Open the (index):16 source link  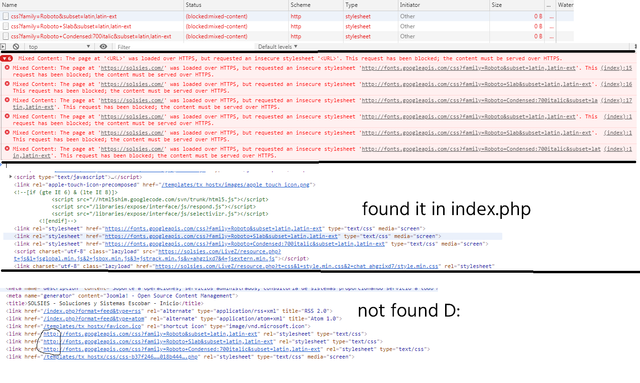pyautogui.click(x=616, y=84)
